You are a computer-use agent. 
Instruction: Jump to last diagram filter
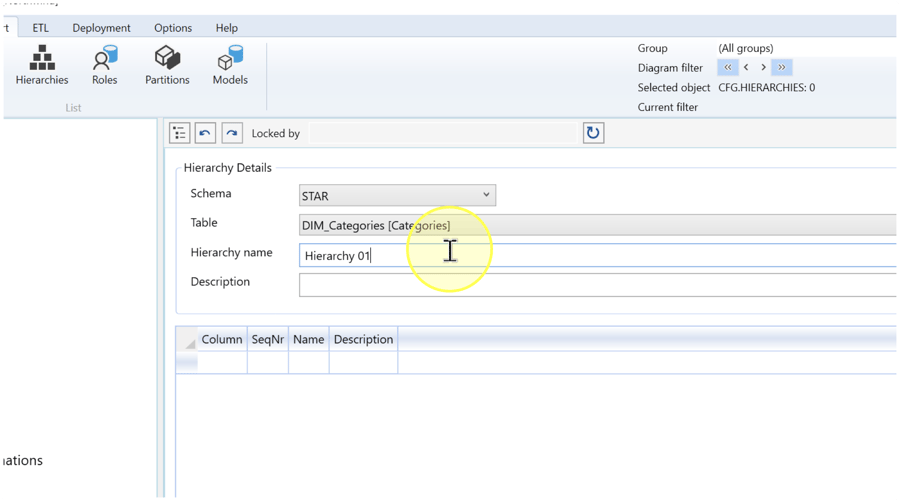tap(782, 68)
